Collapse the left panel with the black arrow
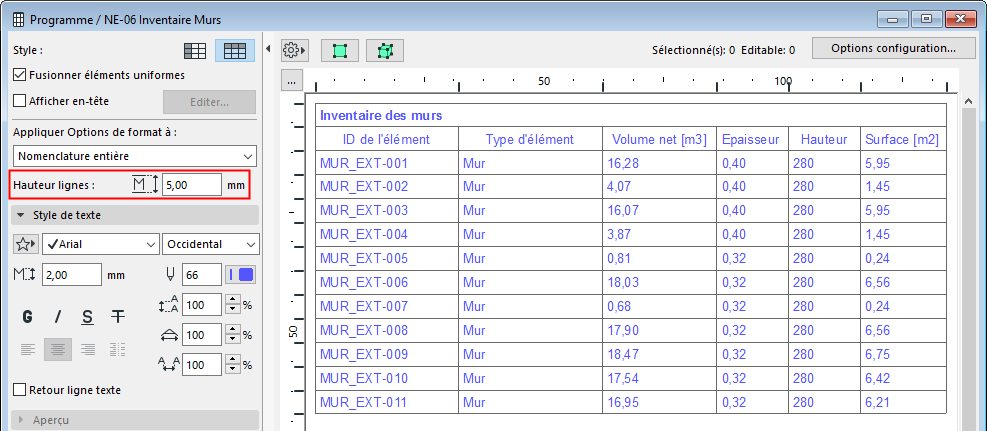The image size is (987, 431). click(268, 49)
